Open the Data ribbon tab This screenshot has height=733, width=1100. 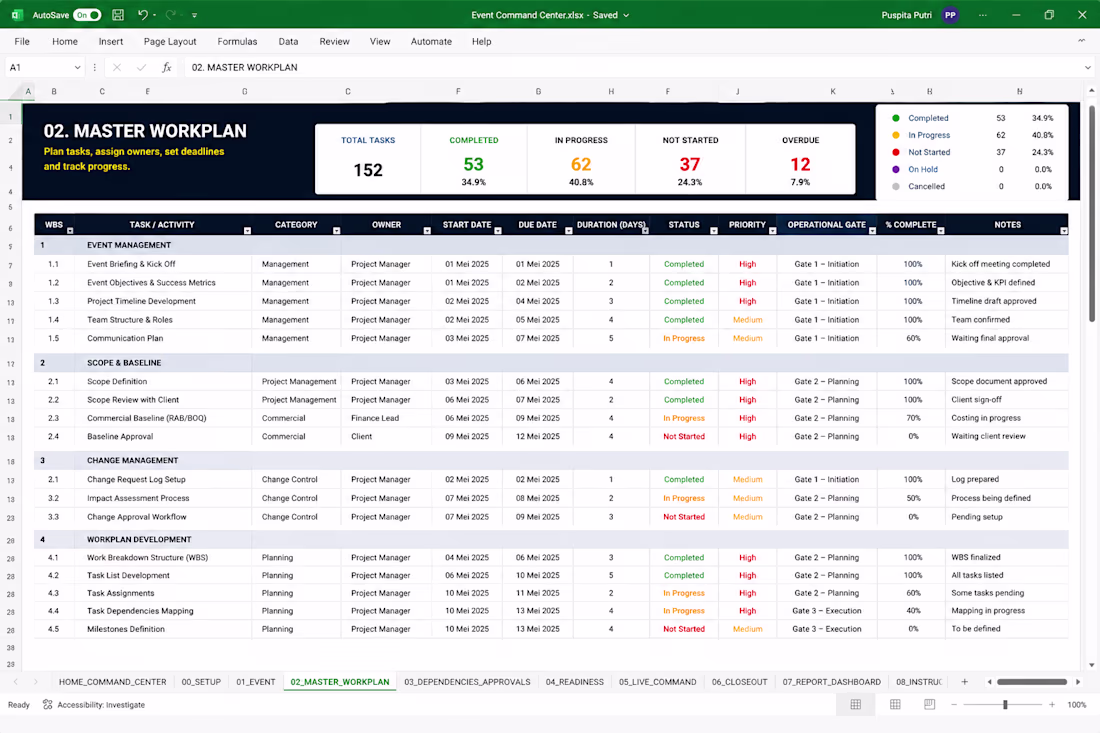click(x=288, y=41)
